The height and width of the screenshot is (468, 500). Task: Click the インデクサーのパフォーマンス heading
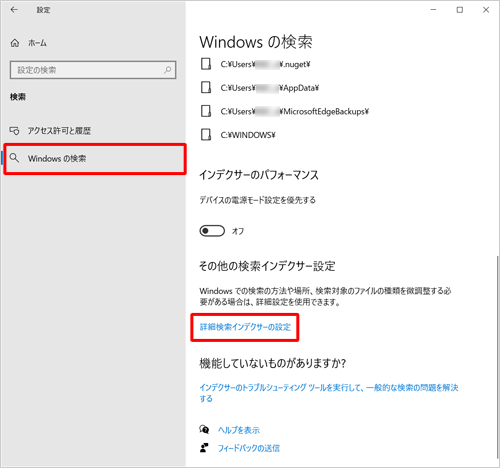[259, 175]
